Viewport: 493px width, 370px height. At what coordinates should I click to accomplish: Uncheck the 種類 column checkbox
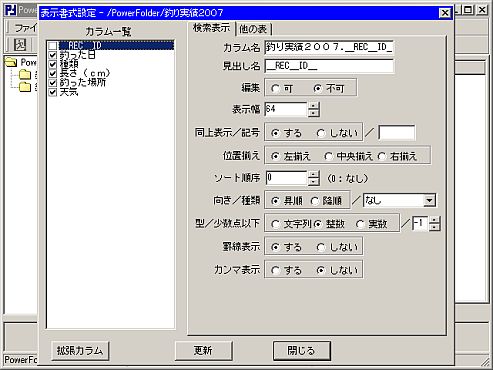(53, 64)
